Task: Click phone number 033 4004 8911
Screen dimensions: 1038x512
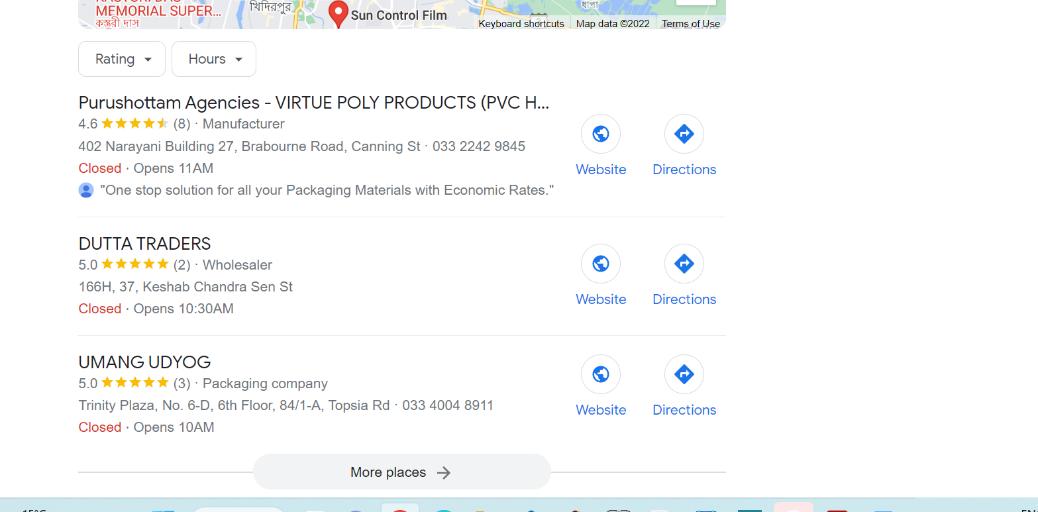Action: click(x=448, y=405)
